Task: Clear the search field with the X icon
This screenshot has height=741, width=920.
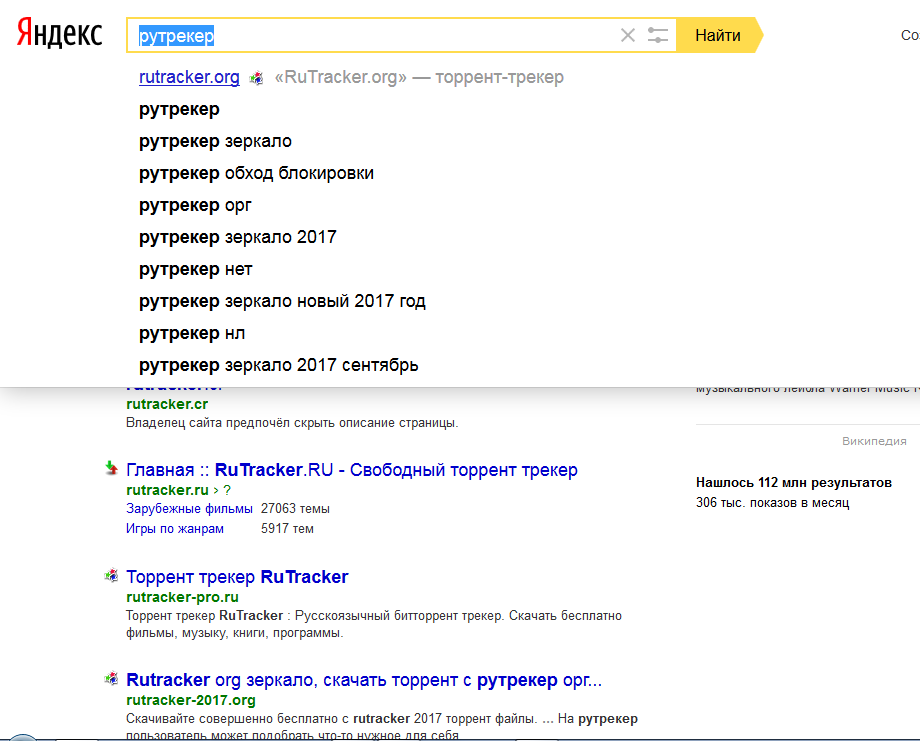Action: (x=628, y=35)
